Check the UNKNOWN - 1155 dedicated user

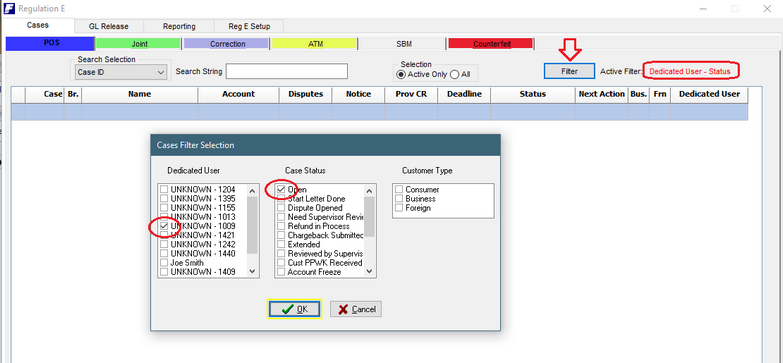click(164, 208)
